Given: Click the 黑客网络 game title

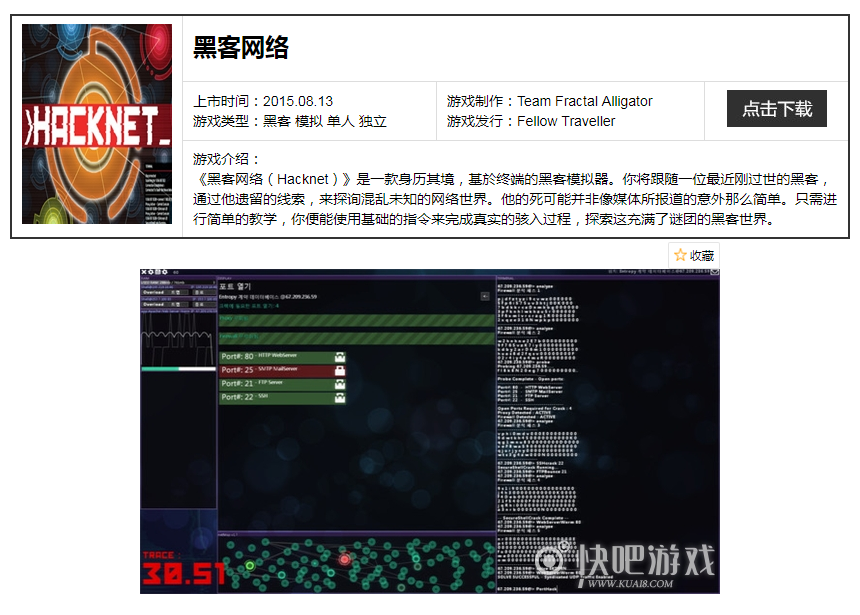Looking at the screenshot, I should pyautogui.click(x=241, y=47).
